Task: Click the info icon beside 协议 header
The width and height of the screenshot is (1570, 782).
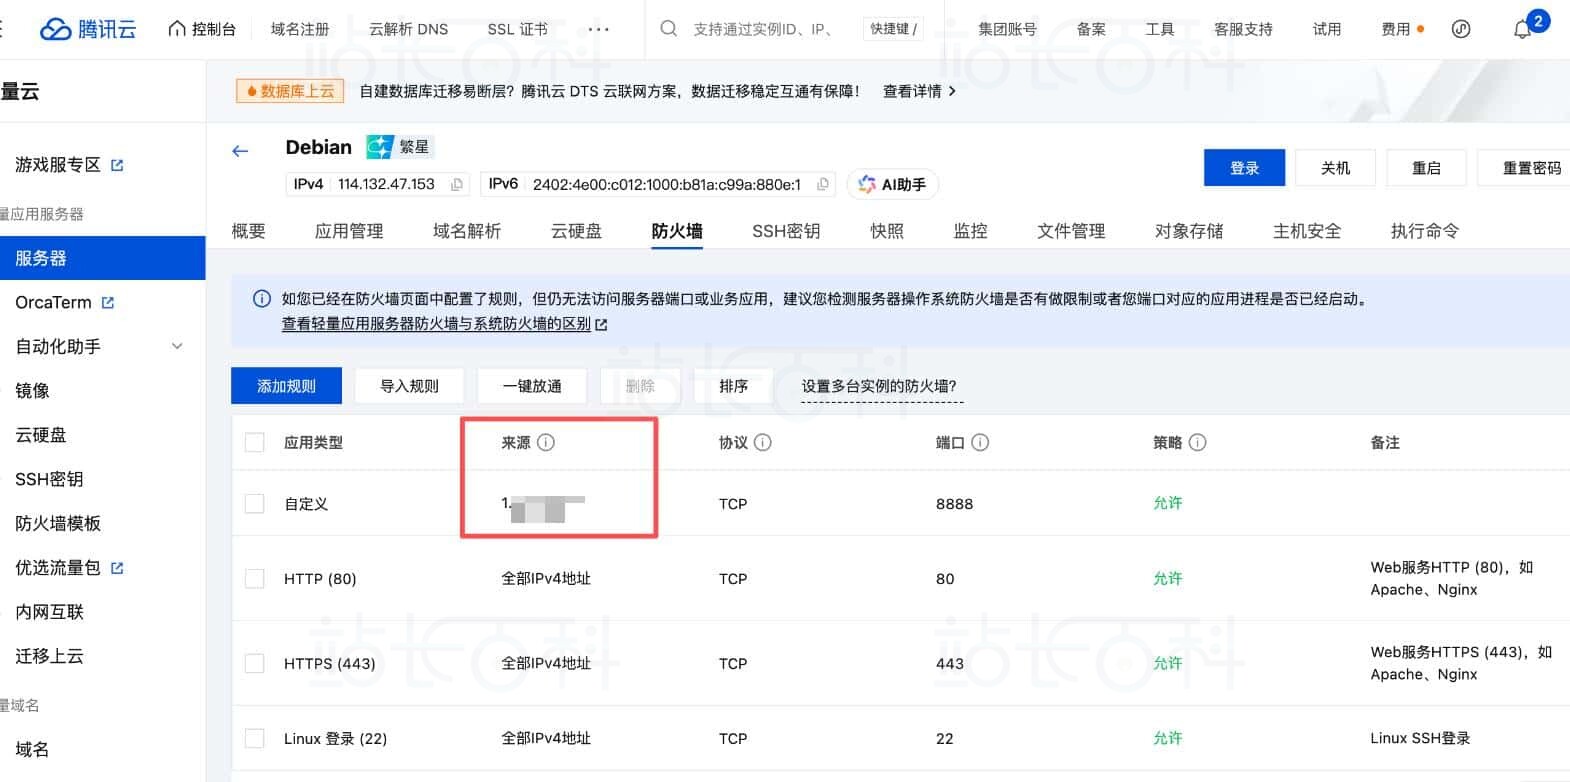Action: click(x=763, y=442)
